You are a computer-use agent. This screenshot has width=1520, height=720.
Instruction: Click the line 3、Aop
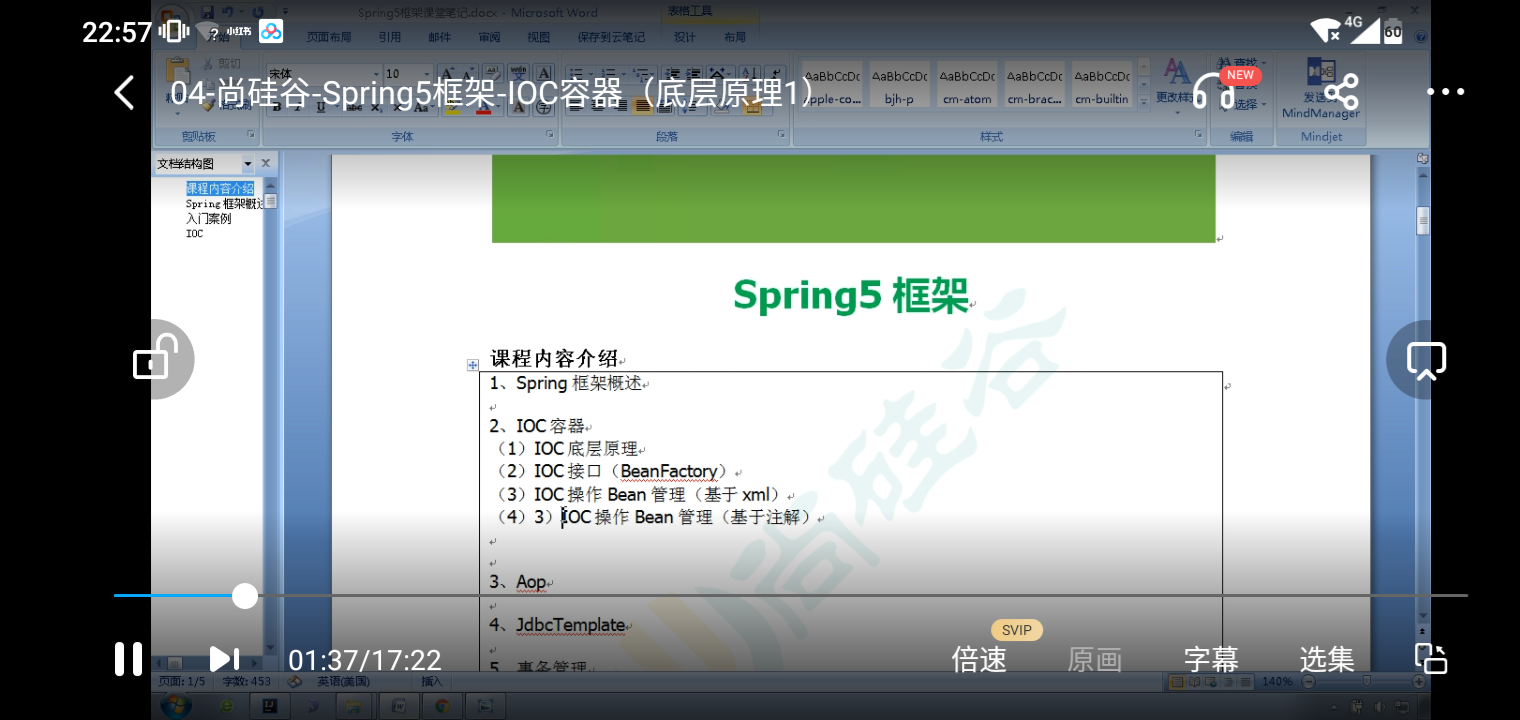[x=517, y=582]
